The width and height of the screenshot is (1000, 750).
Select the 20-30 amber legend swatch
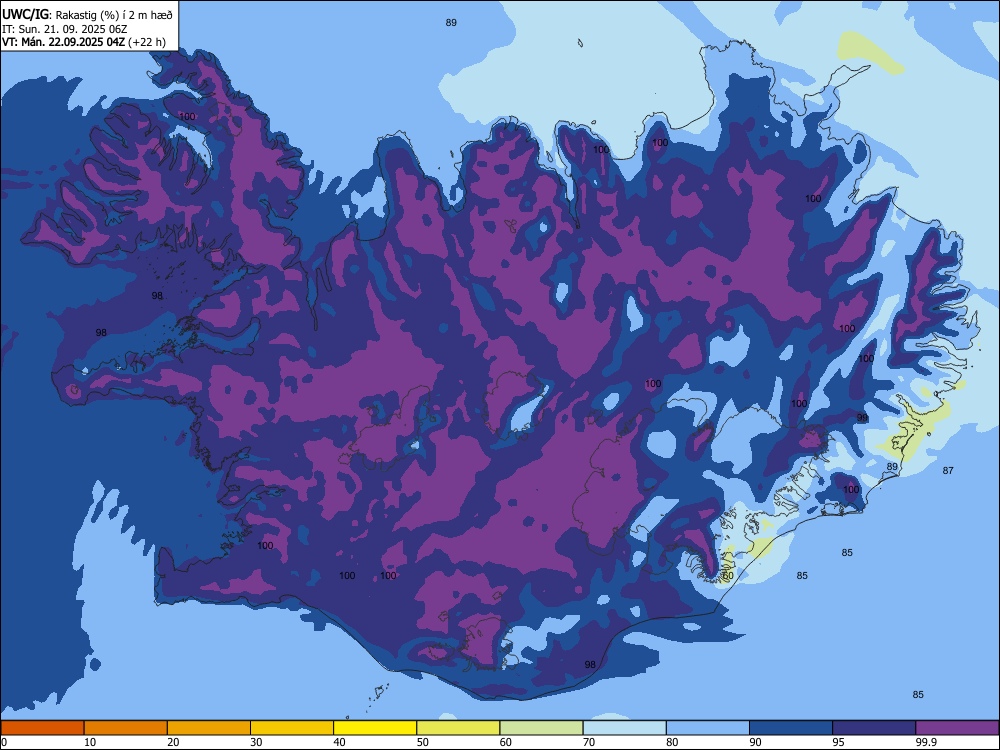click(209, 728)
